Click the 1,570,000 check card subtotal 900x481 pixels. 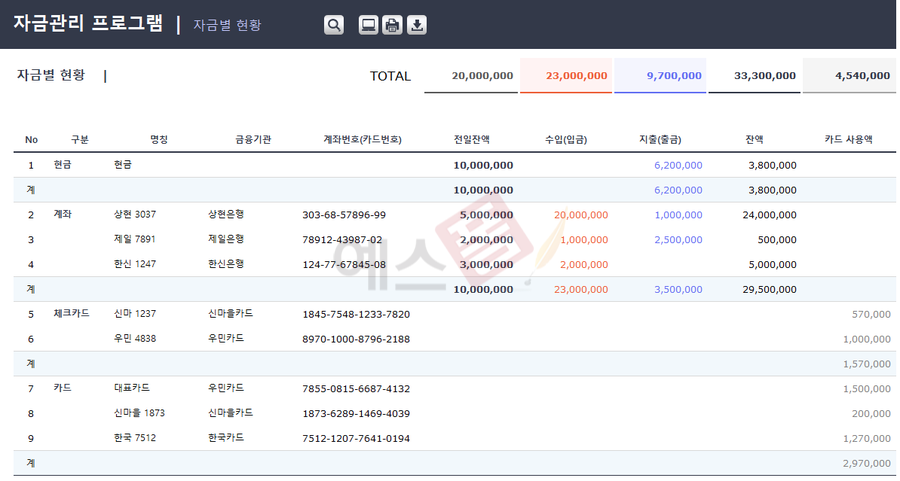pos(867,364)
